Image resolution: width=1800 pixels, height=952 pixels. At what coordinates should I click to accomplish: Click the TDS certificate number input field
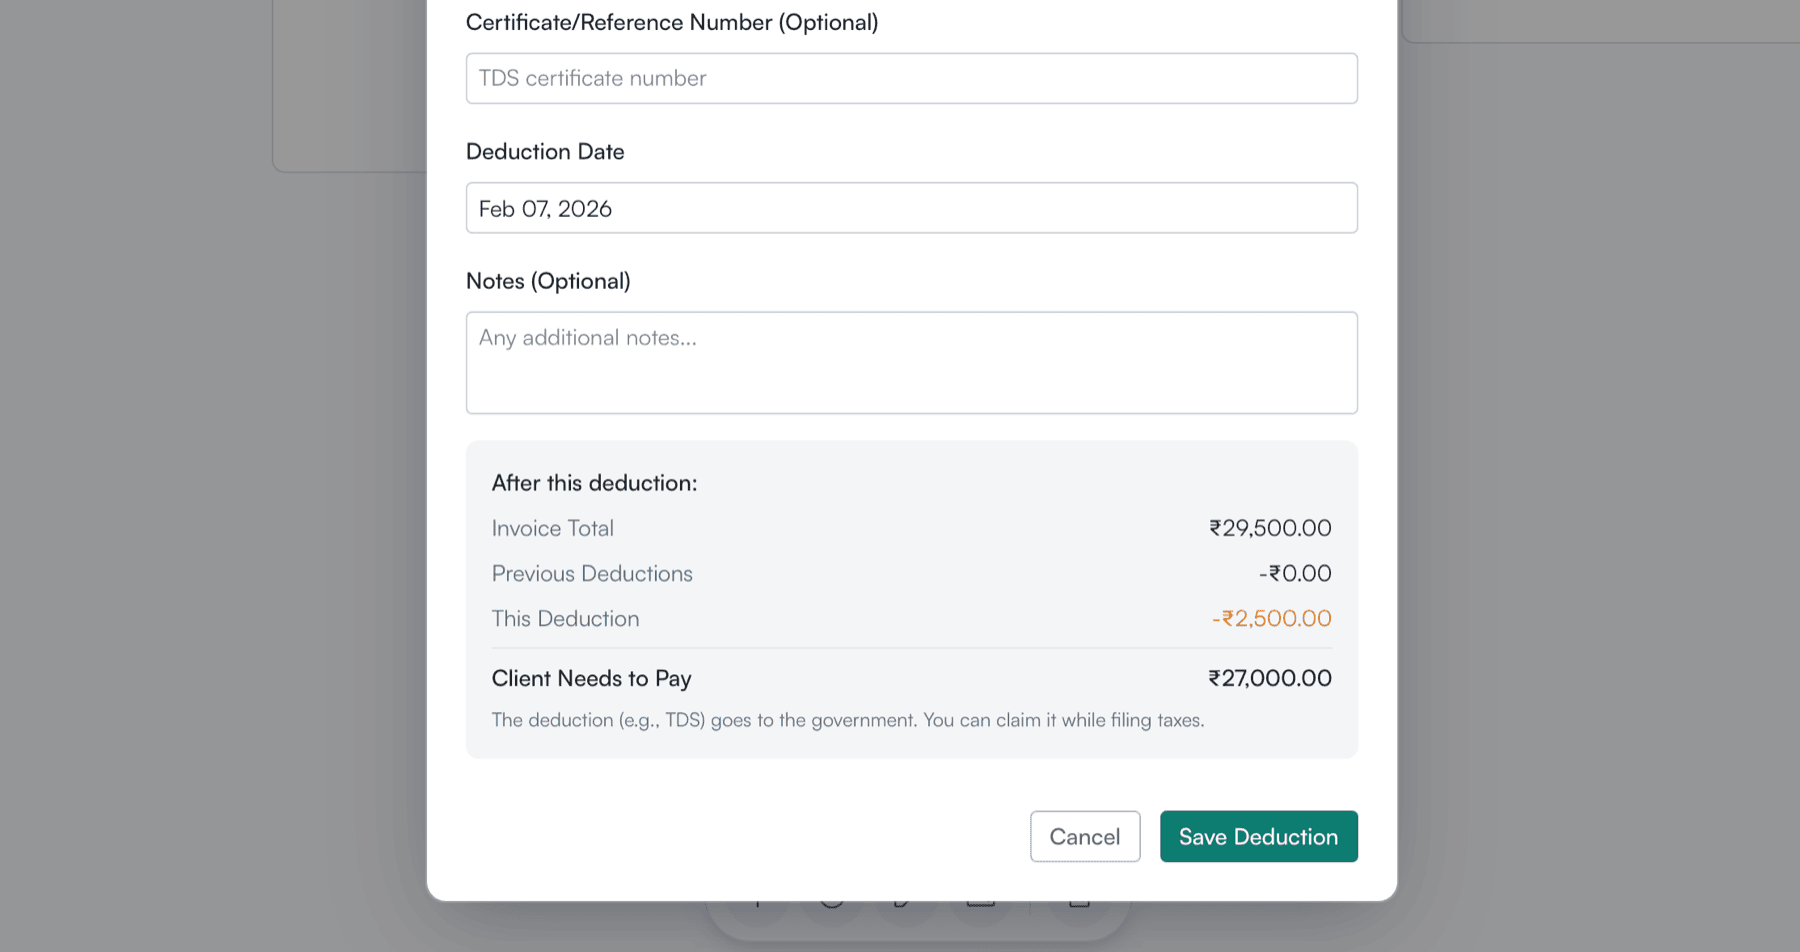911,78
